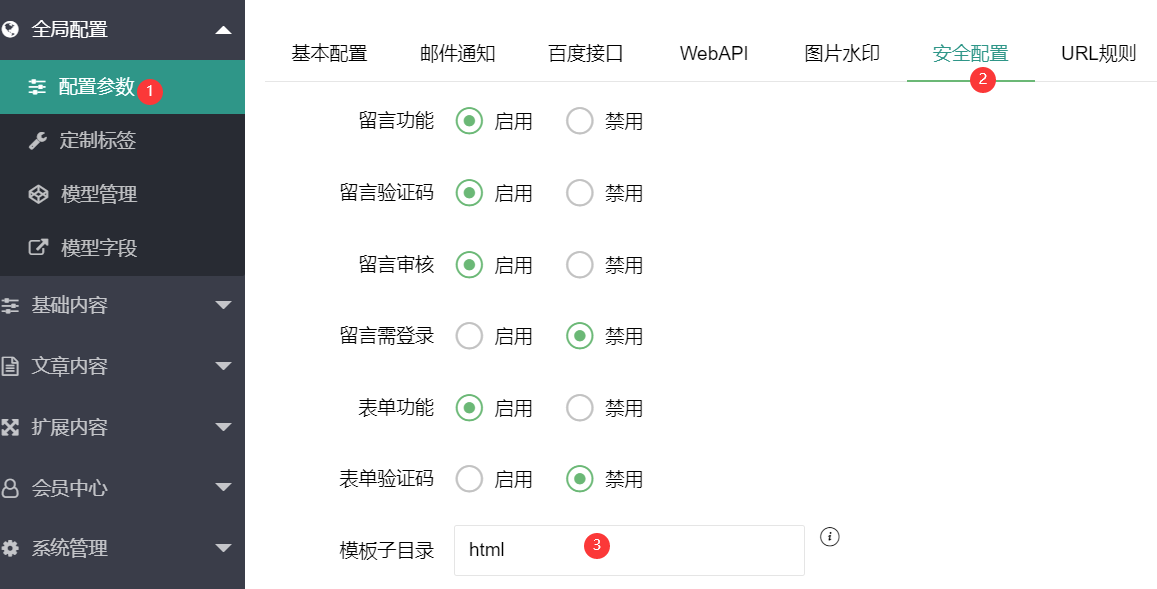This screenshot has height=589, width=1157.
Task: Click the globe icon beside 全局配置
Action: (x=10, y=30)
